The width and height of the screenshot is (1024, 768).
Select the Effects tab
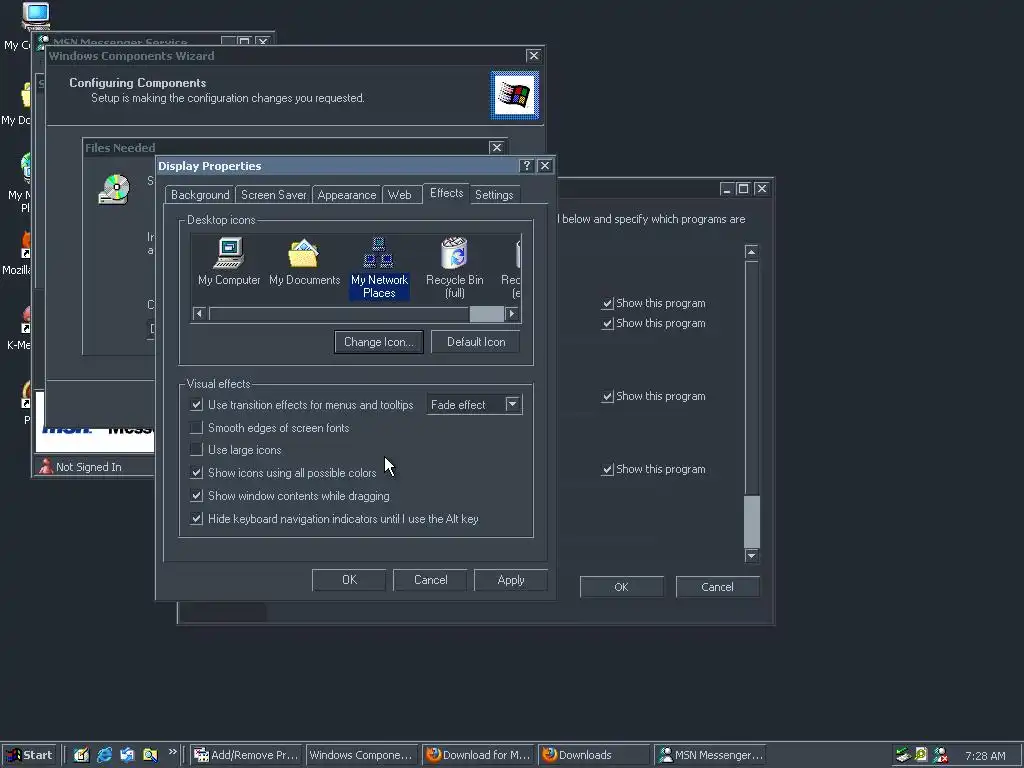(x=447, y=193)
